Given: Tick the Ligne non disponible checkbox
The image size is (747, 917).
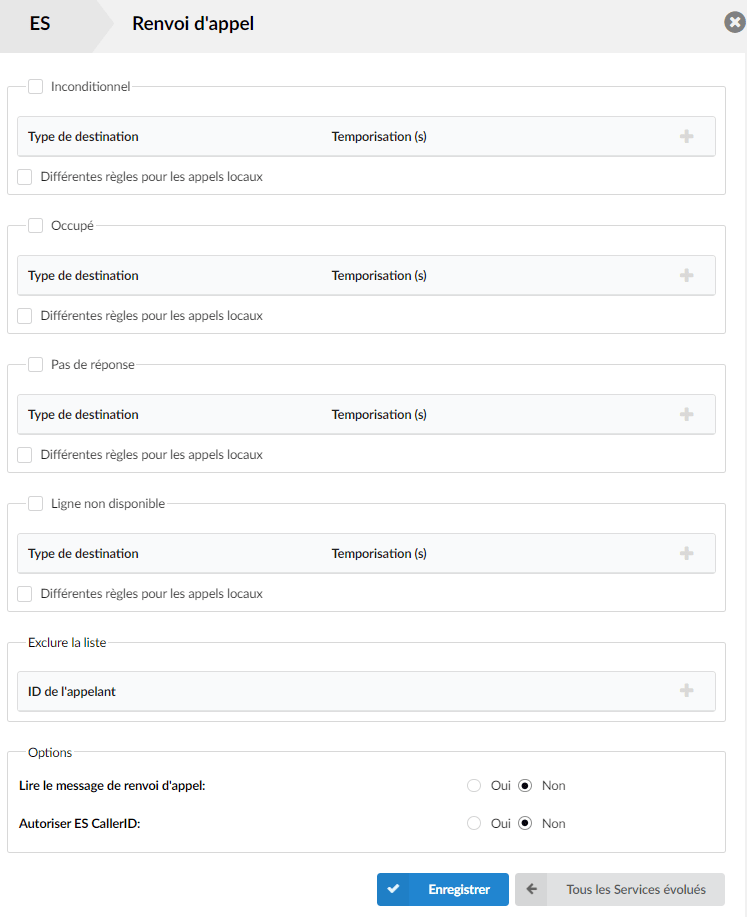Looking at the screenshot, I should (36, 504).
